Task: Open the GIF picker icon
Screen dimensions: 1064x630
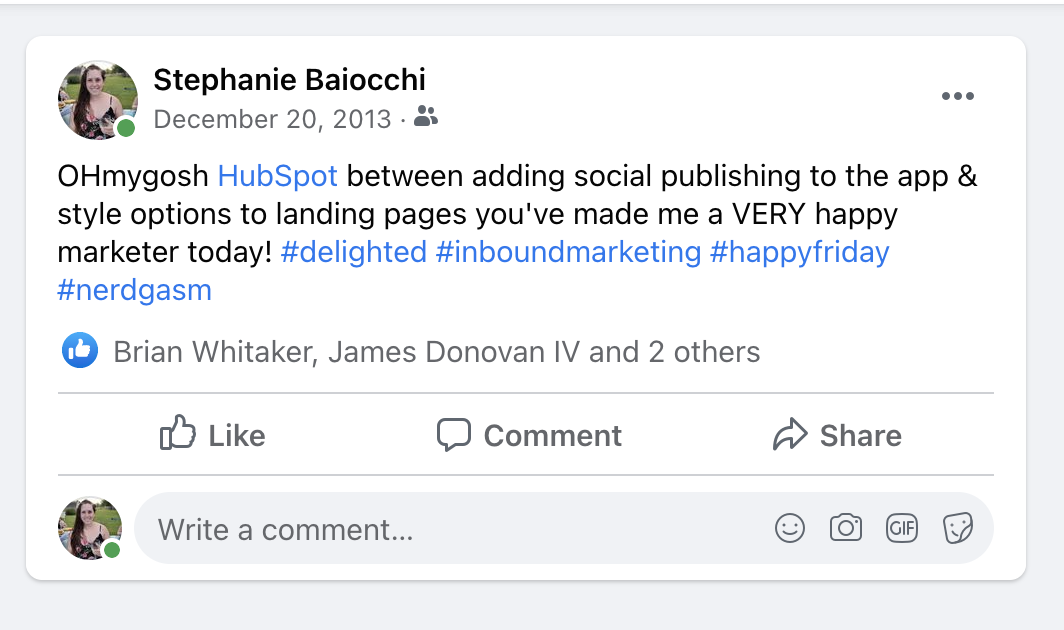Action: 902,527
